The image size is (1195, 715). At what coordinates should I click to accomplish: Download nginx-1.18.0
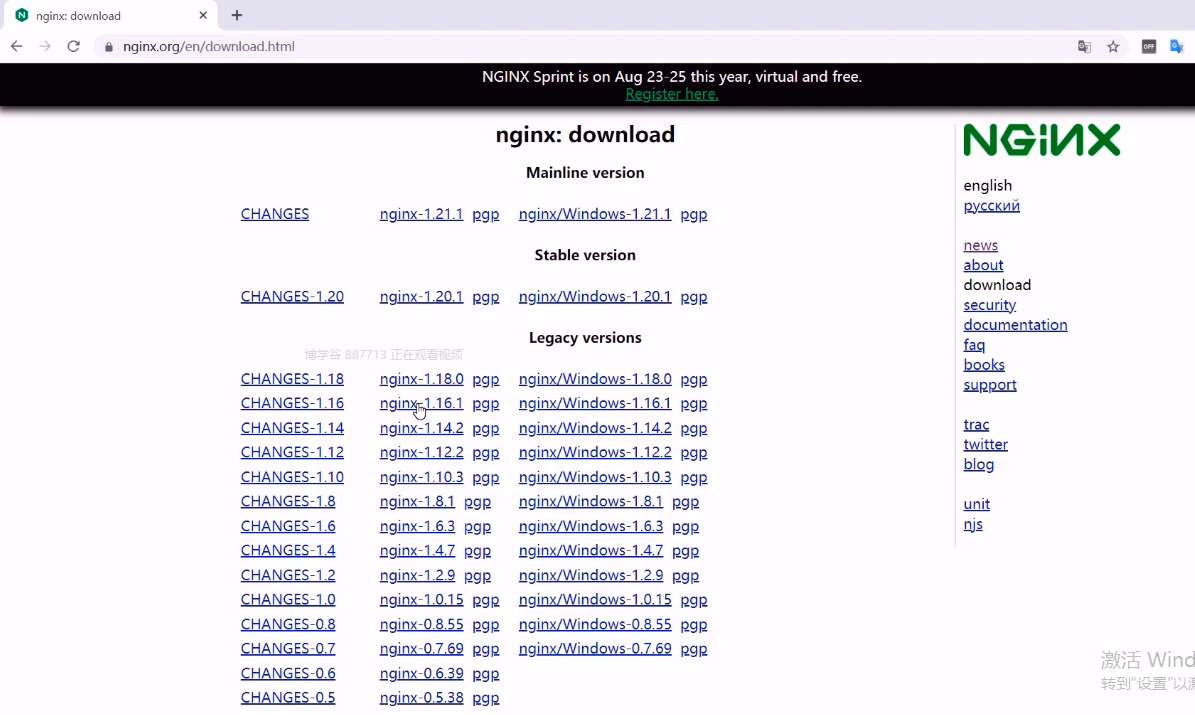tap(421, 379)
